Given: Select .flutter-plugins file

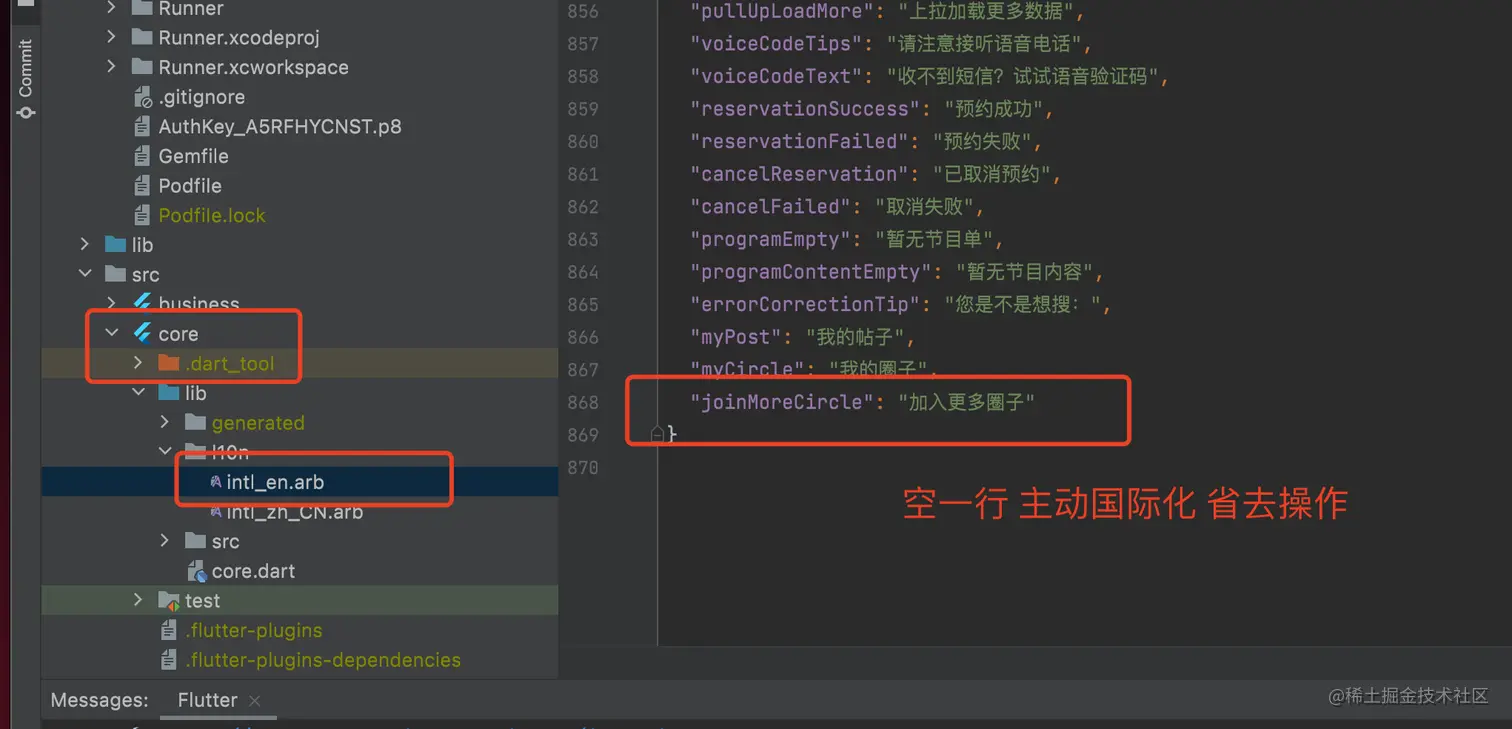Looking at the screenshot, I should pyautogui.click(x=254, y=630).
